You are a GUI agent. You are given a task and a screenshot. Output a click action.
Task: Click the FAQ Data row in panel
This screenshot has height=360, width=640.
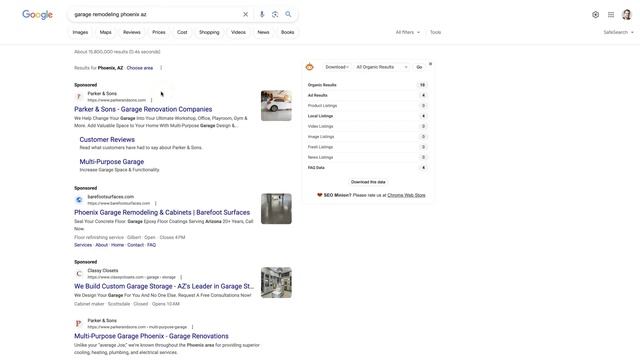367,167
